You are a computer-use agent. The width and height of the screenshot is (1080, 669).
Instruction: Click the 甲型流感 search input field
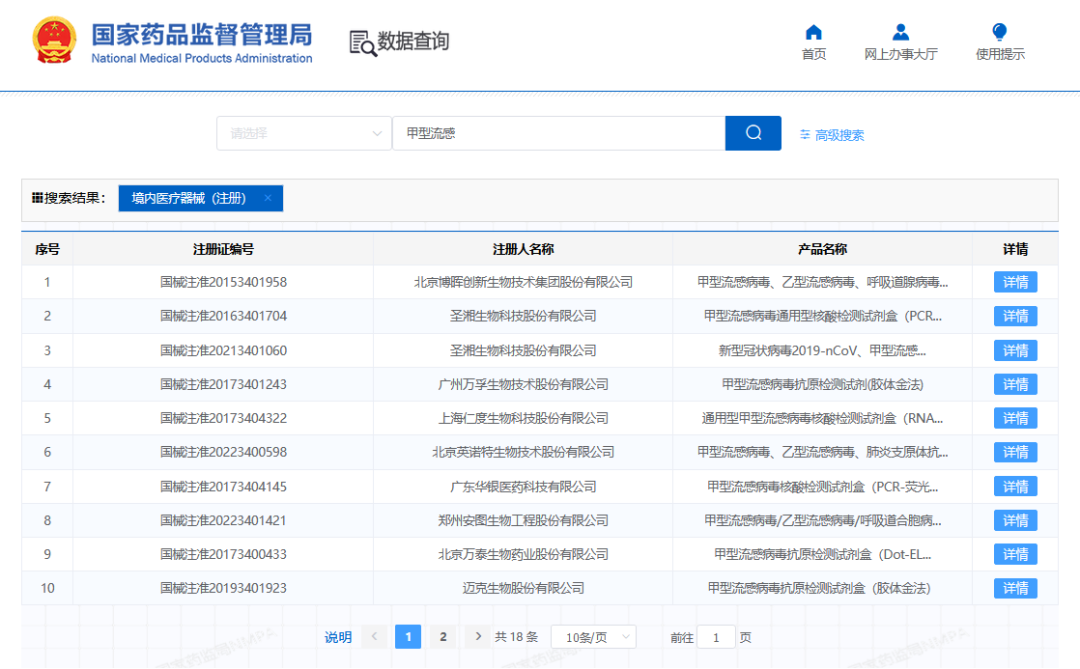click(x=559, y=133)
